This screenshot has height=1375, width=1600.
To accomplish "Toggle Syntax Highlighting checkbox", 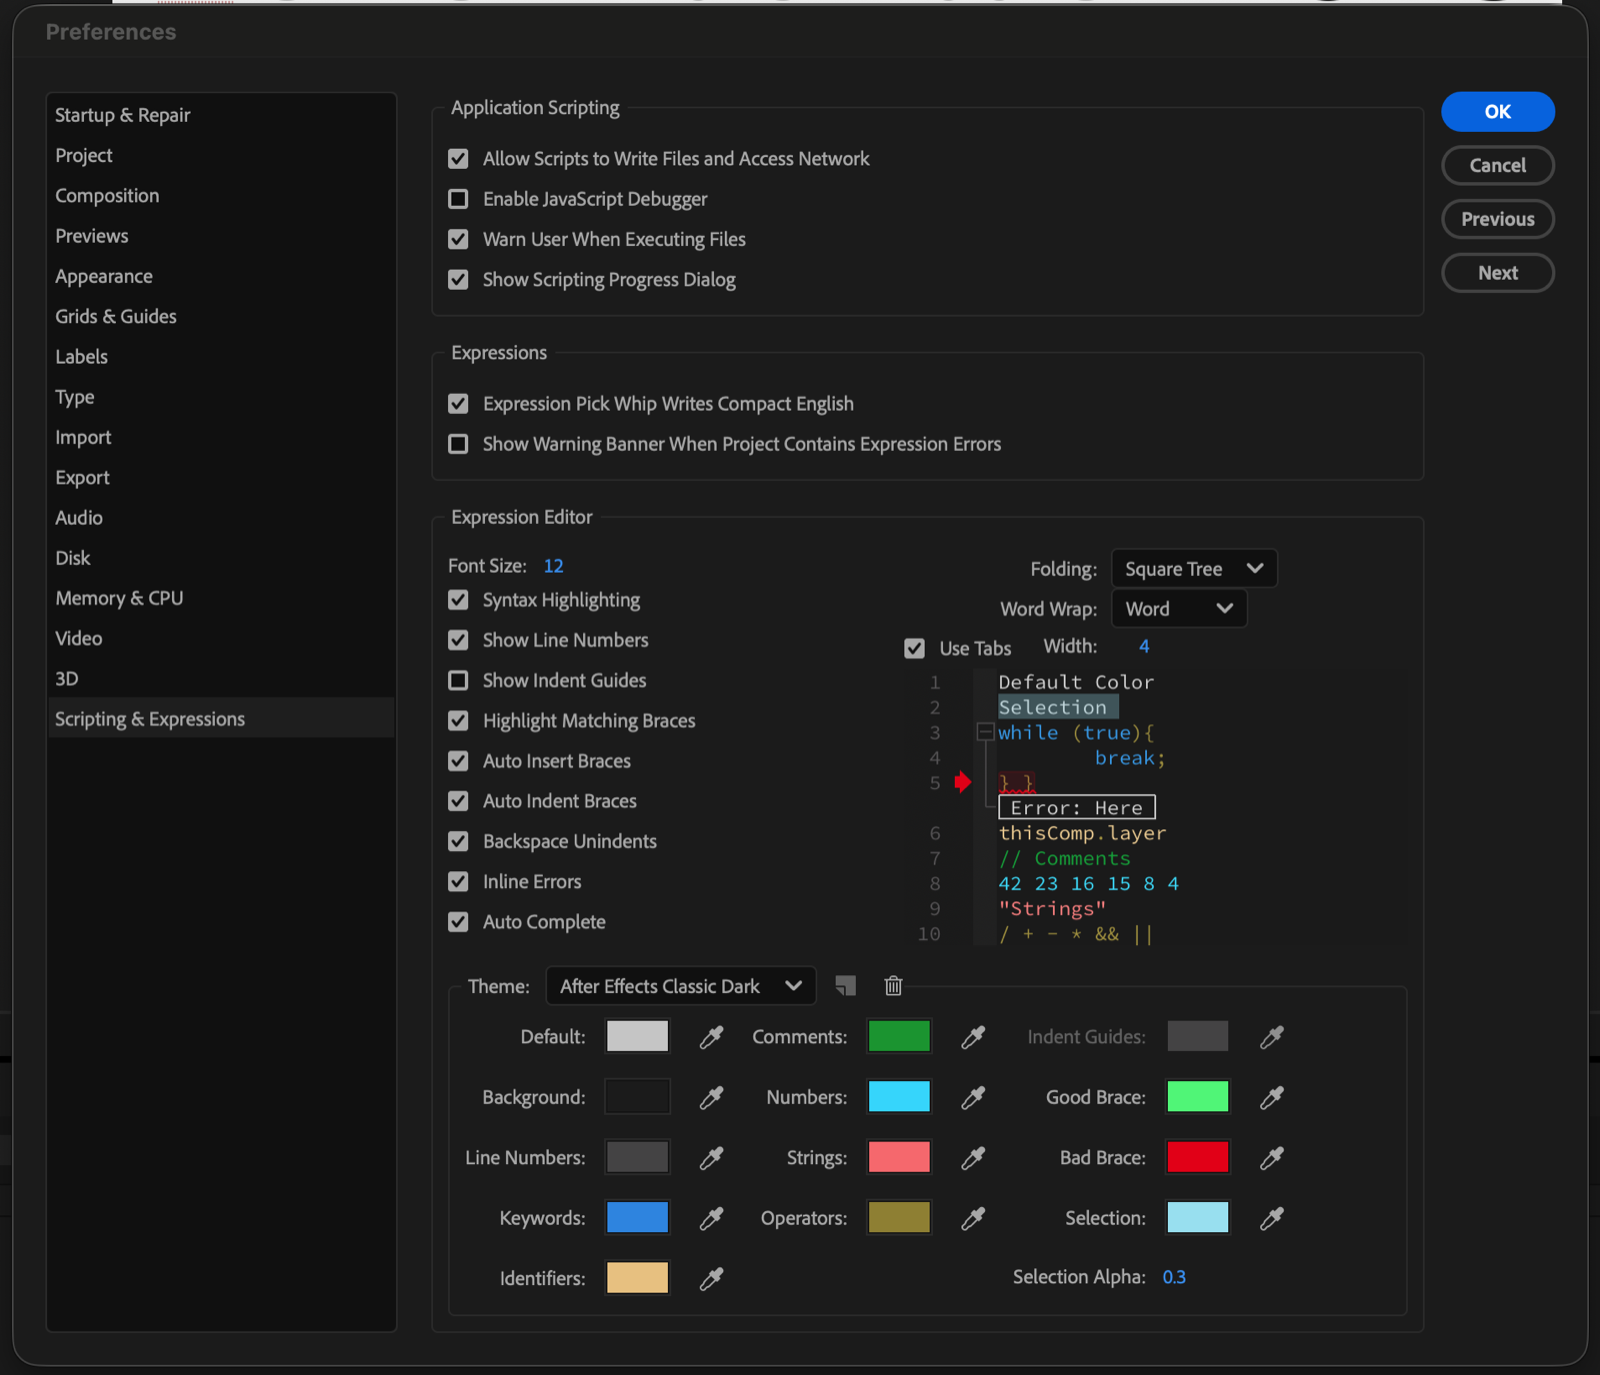I will (458, 600).
